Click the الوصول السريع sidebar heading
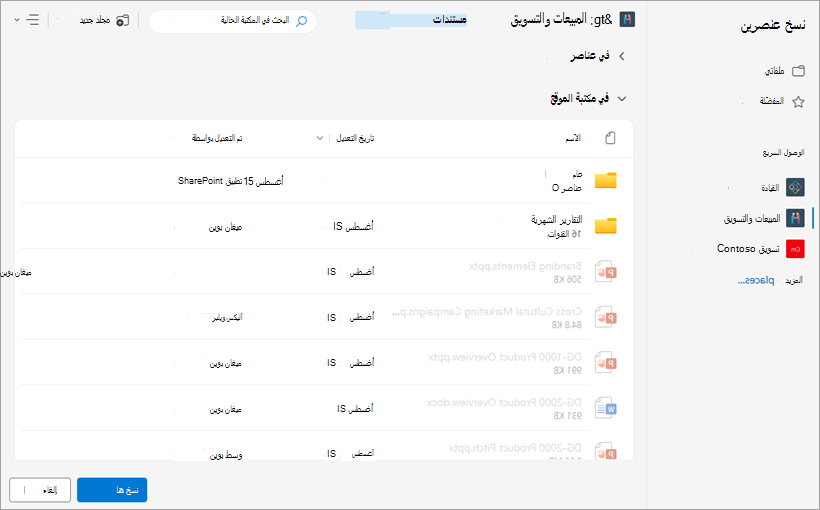820x510 pixels. click(783, 153)
